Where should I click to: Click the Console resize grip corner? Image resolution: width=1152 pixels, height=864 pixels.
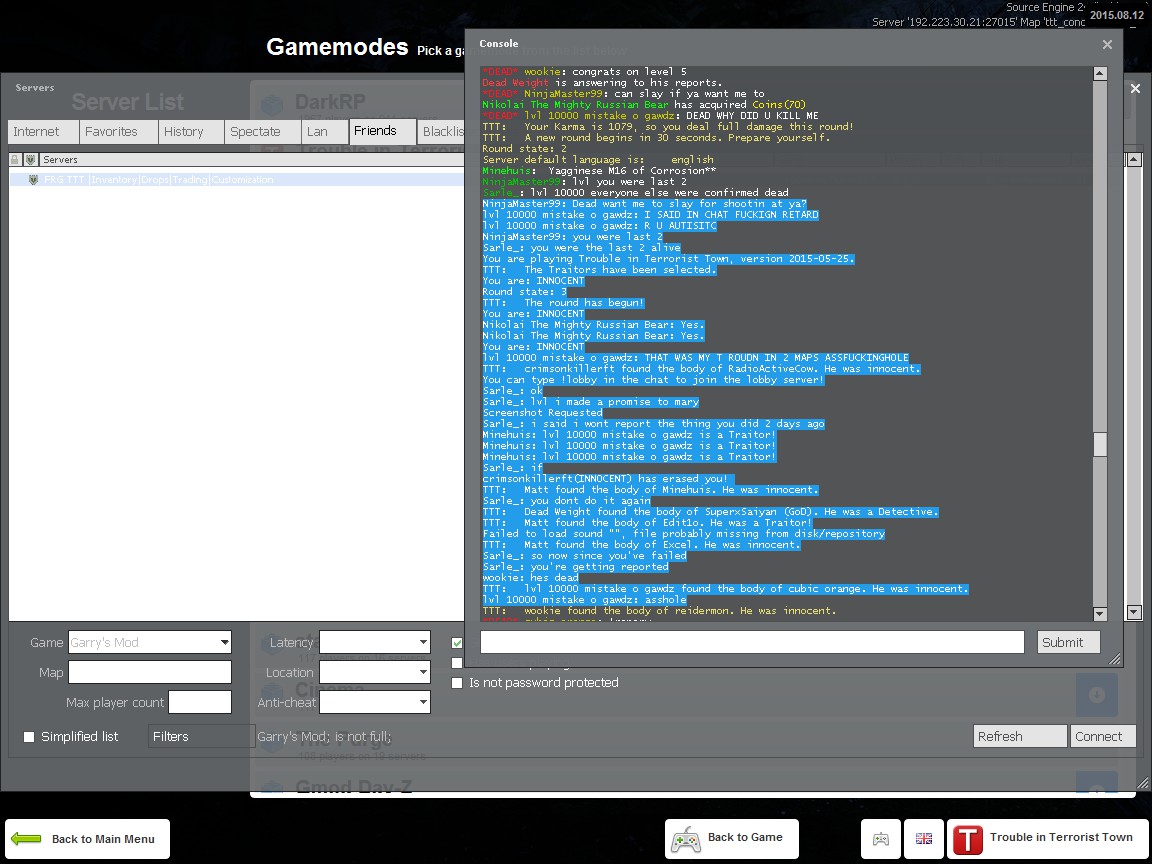pos(1115,659)
